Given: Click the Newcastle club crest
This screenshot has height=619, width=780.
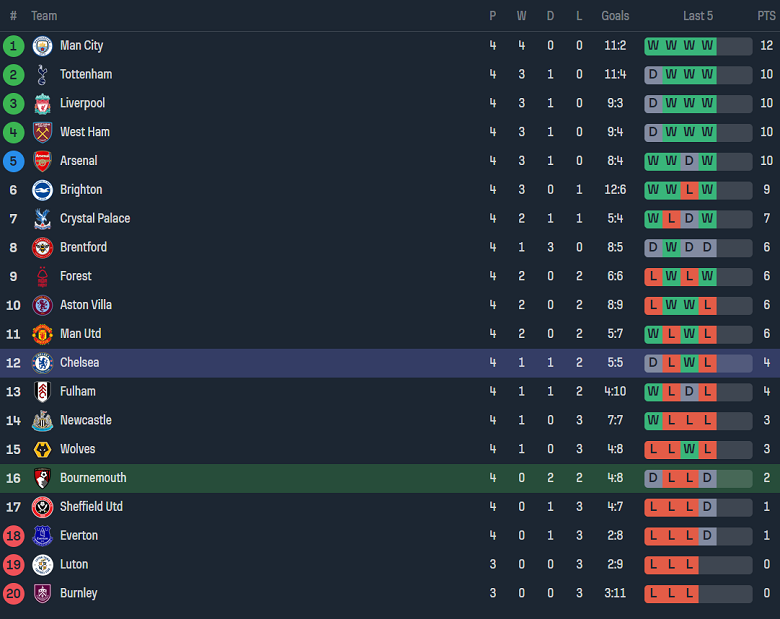Looking at the screenshot, I should 42,421.
